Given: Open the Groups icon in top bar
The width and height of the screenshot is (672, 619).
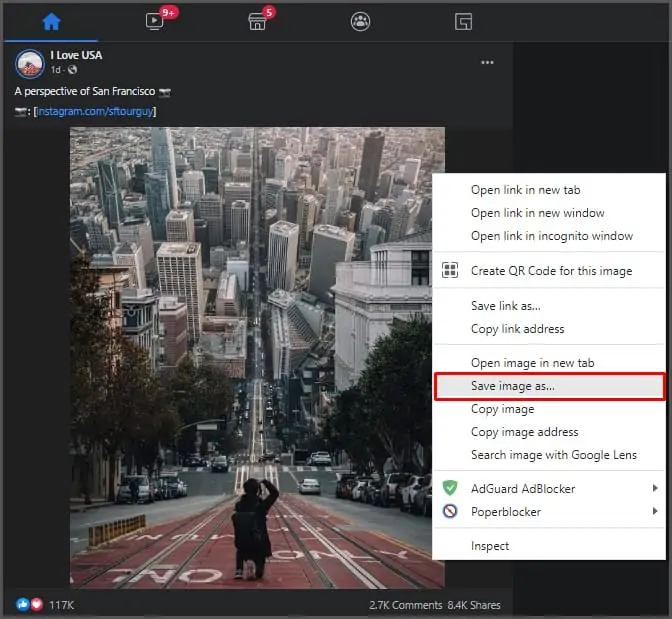Looking at the screenshot, I should [360, 21].
